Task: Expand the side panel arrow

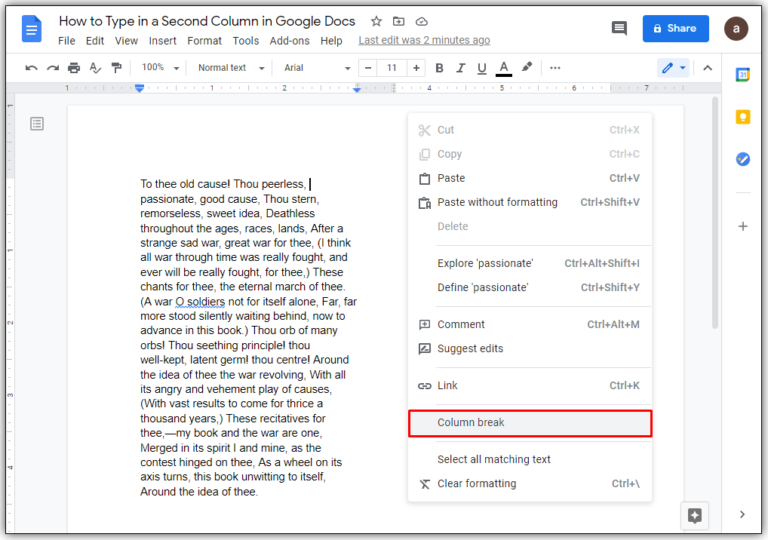Action: click(743, 514)
